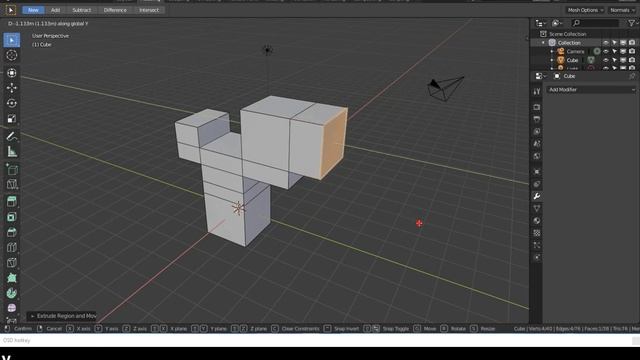Select the Select Box tool
640x360 pixels.
click(x=11, y=40)
